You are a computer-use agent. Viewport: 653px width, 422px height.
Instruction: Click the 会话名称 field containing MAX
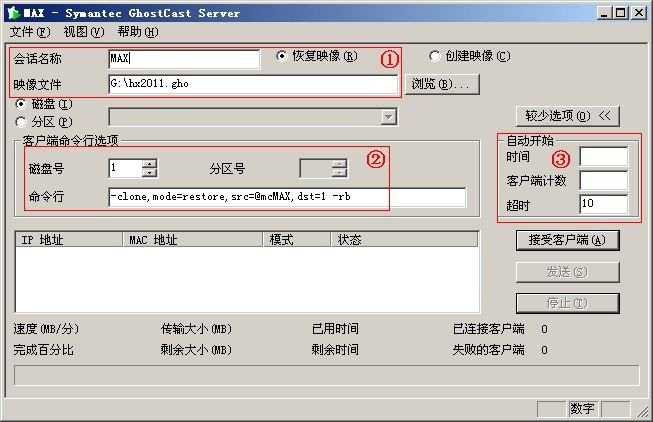[x=184, y=59]
